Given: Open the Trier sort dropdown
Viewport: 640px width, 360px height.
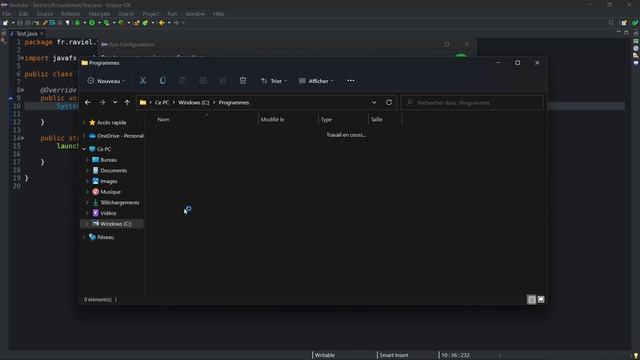Looking at the screenshot, I should (x=273, y=81).
